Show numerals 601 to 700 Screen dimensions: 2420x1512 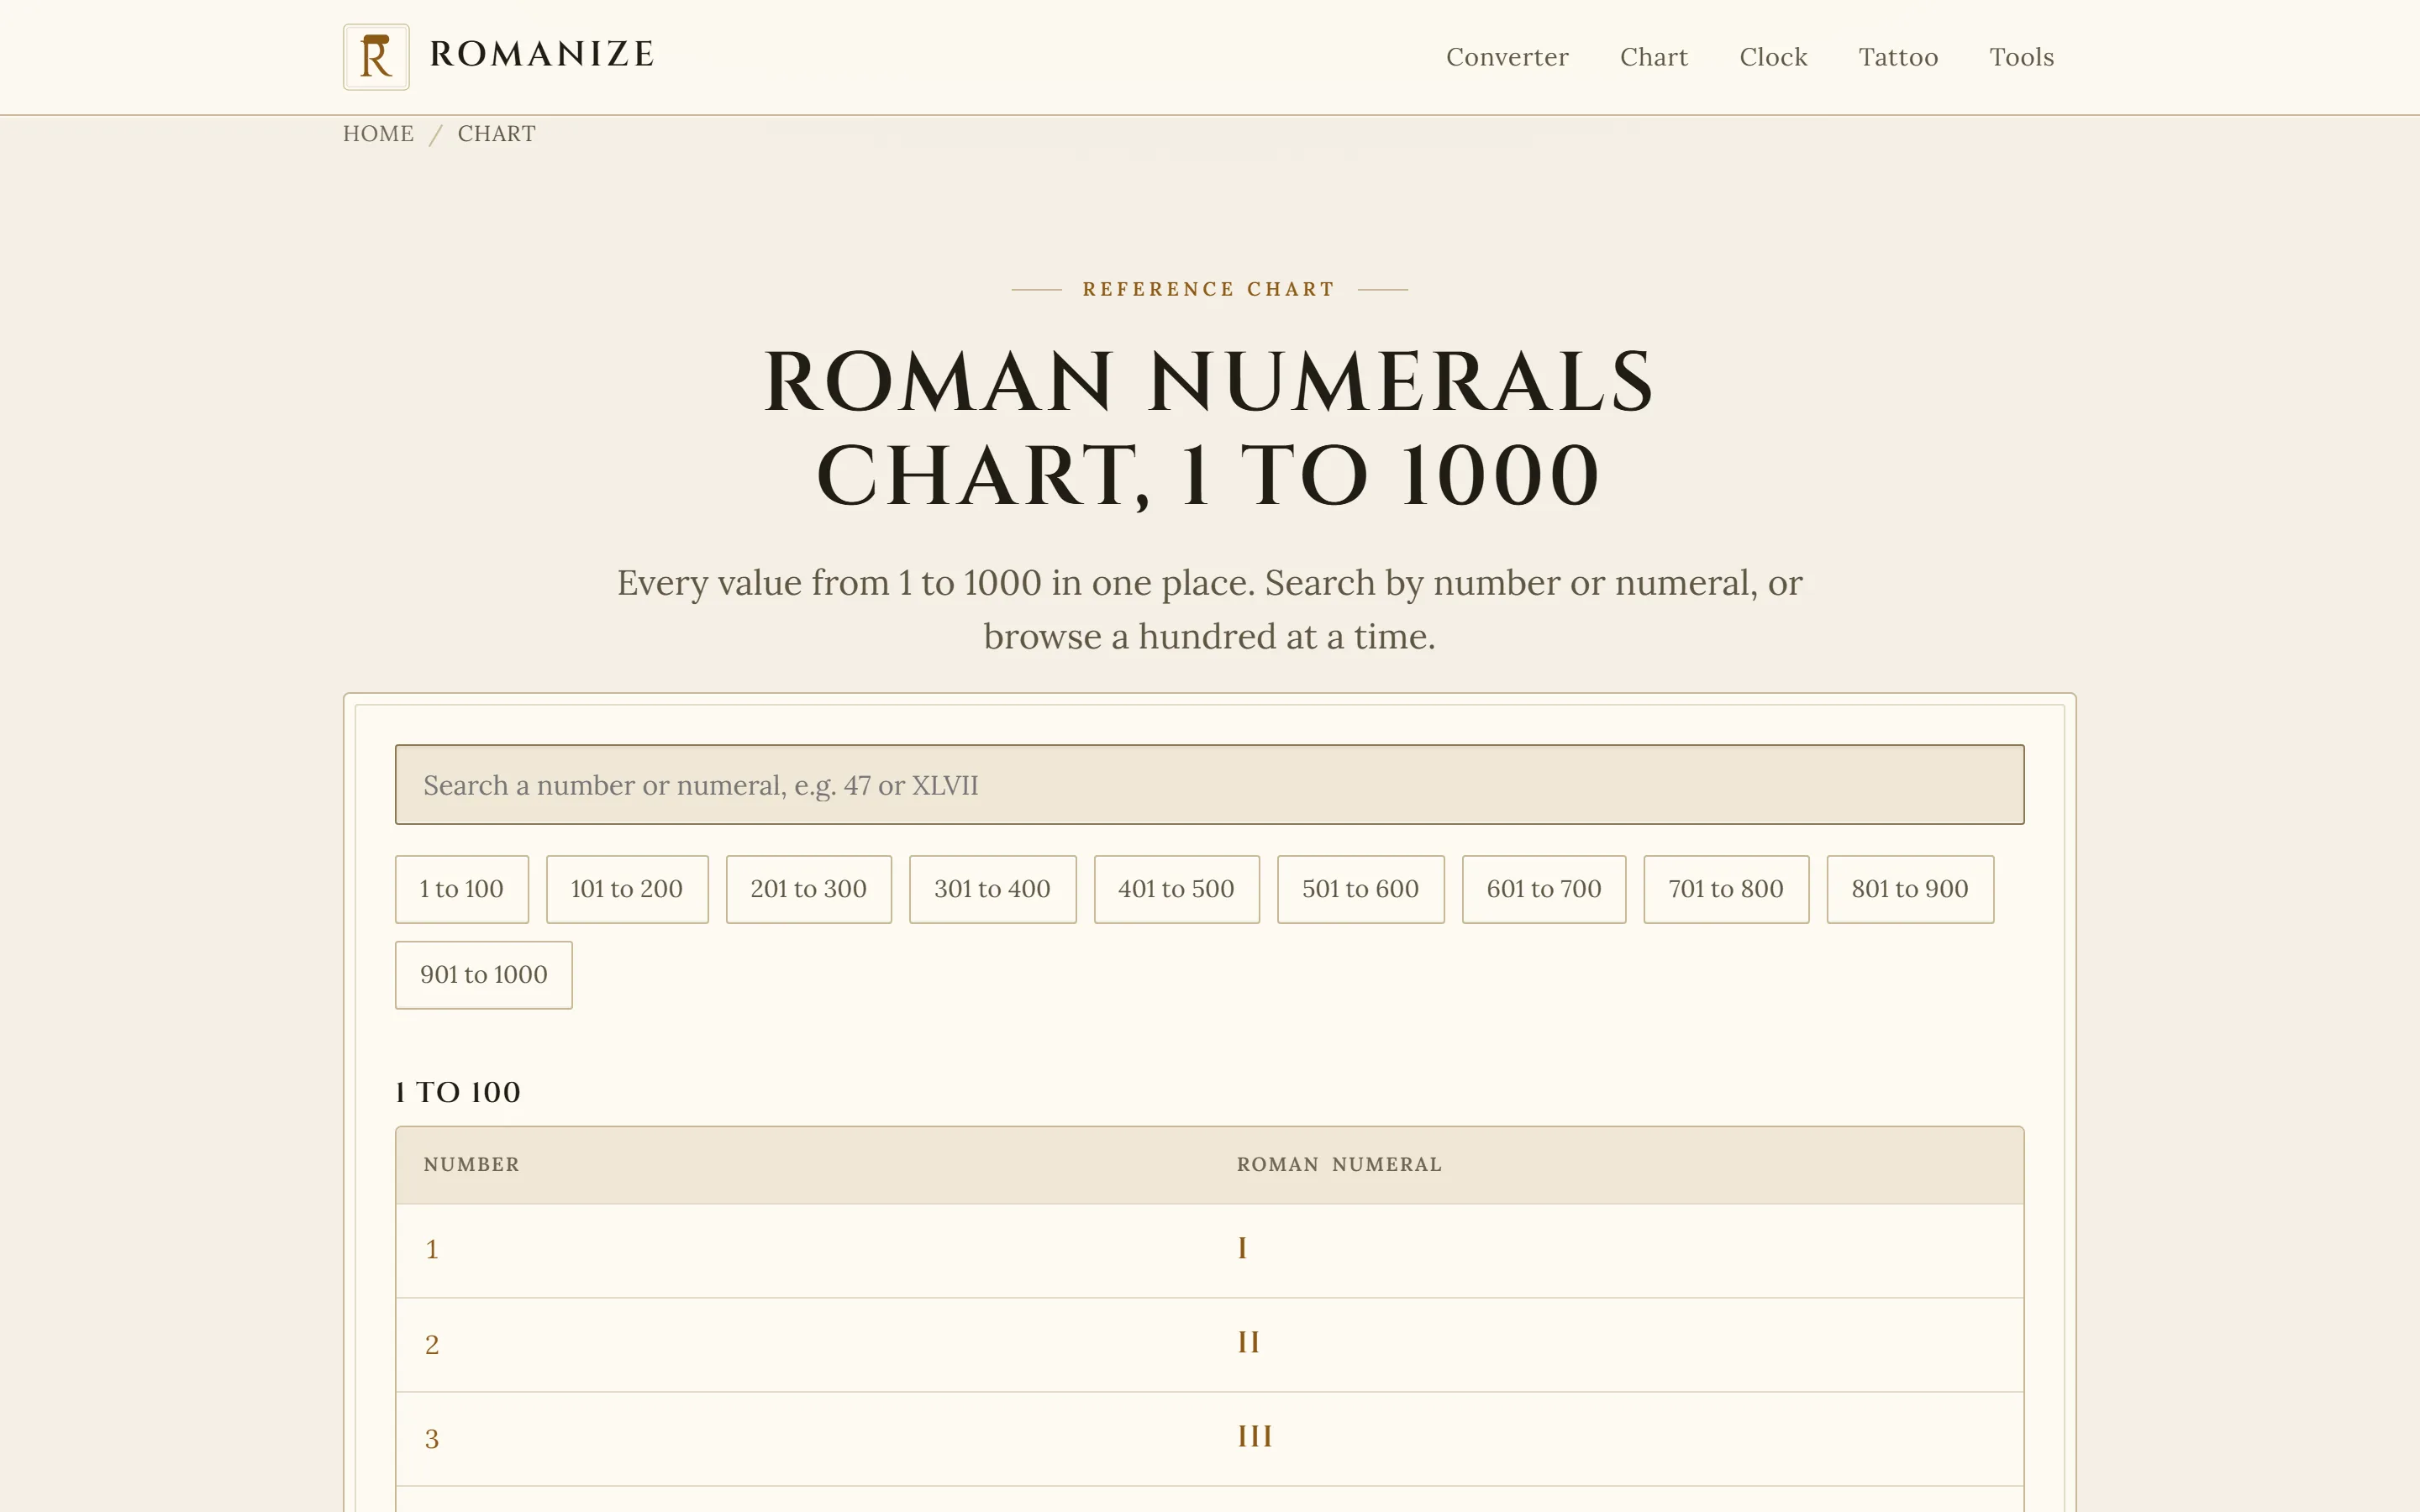1544,889
